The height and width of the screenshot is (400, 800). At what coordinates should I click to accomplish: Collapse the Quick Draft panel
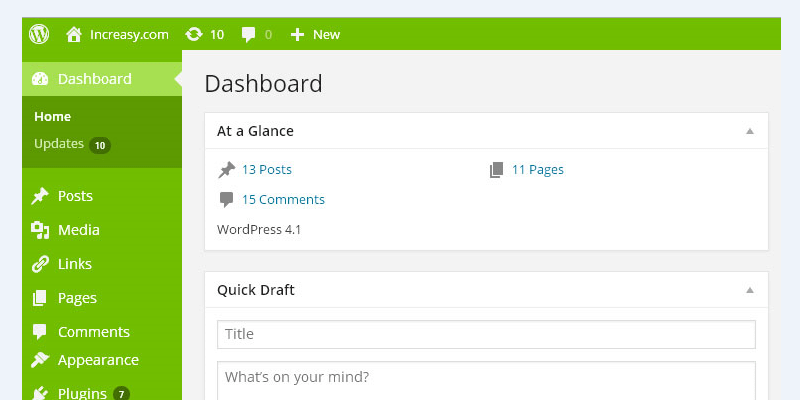[749, 290]
